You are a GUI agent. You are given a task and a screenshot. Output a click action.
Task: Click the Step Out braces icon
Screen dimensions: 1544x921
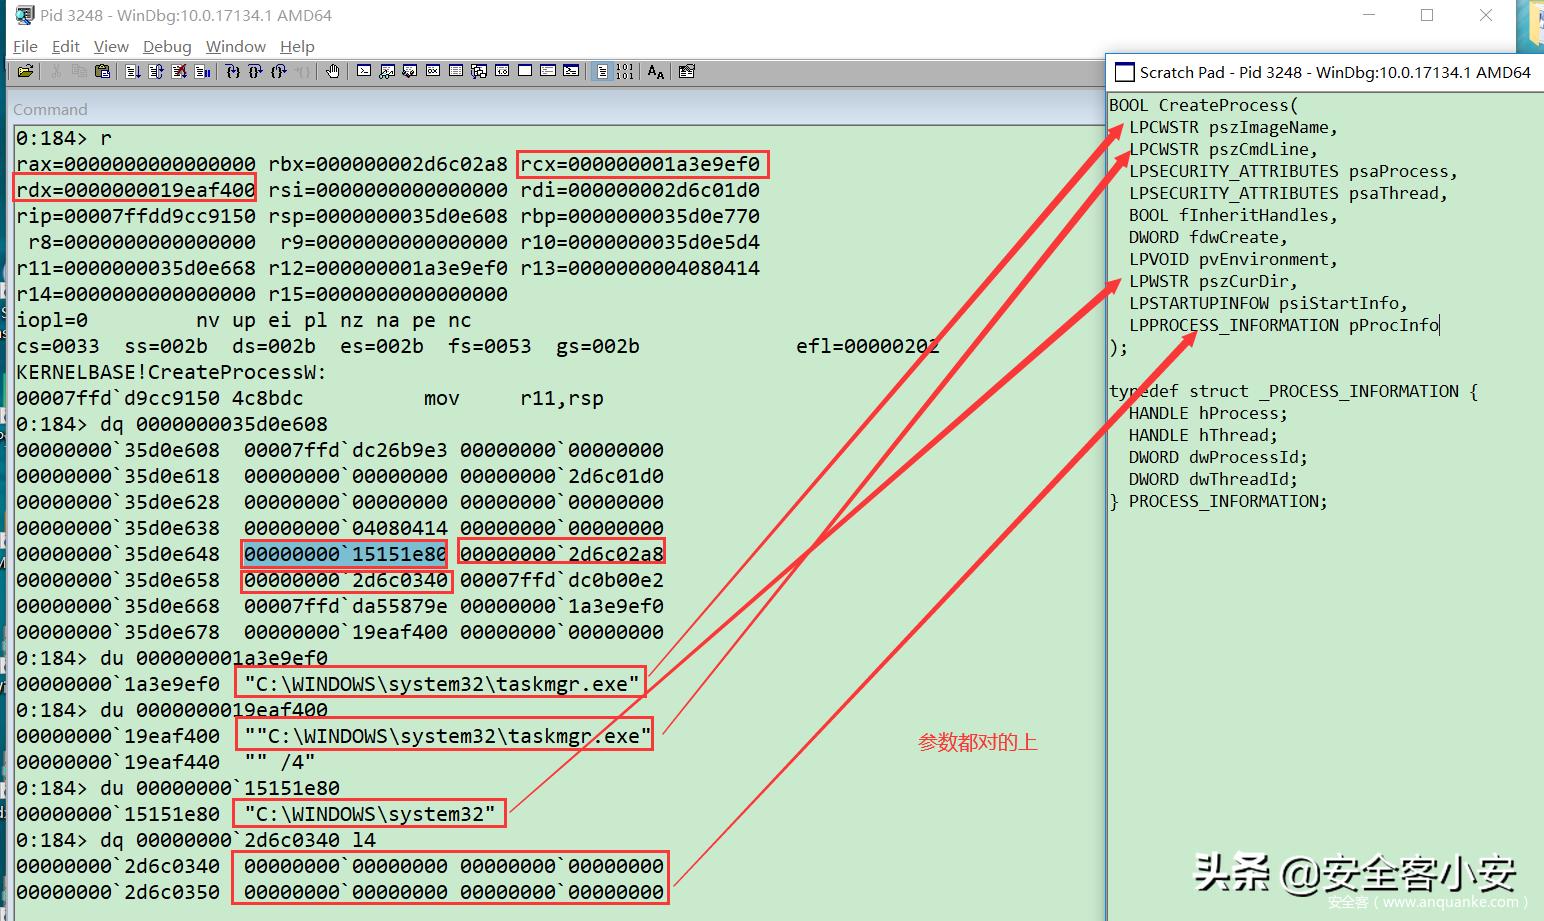[279, 71]
